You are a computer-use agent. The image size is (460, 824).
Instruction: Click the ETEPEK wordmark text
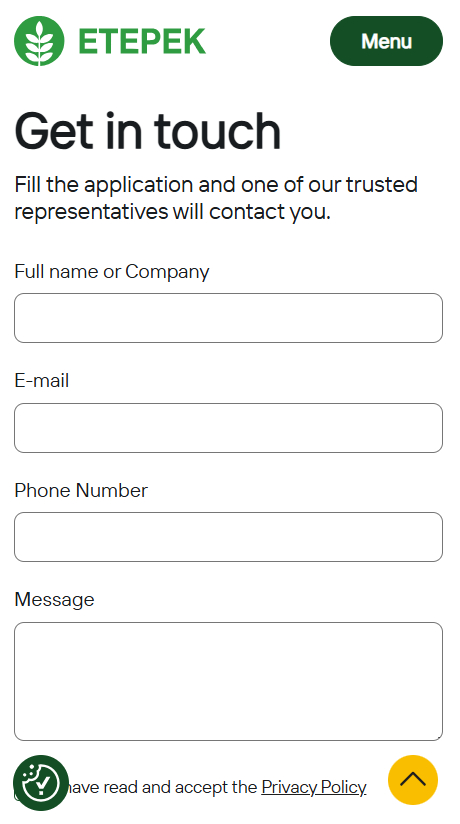142,42
